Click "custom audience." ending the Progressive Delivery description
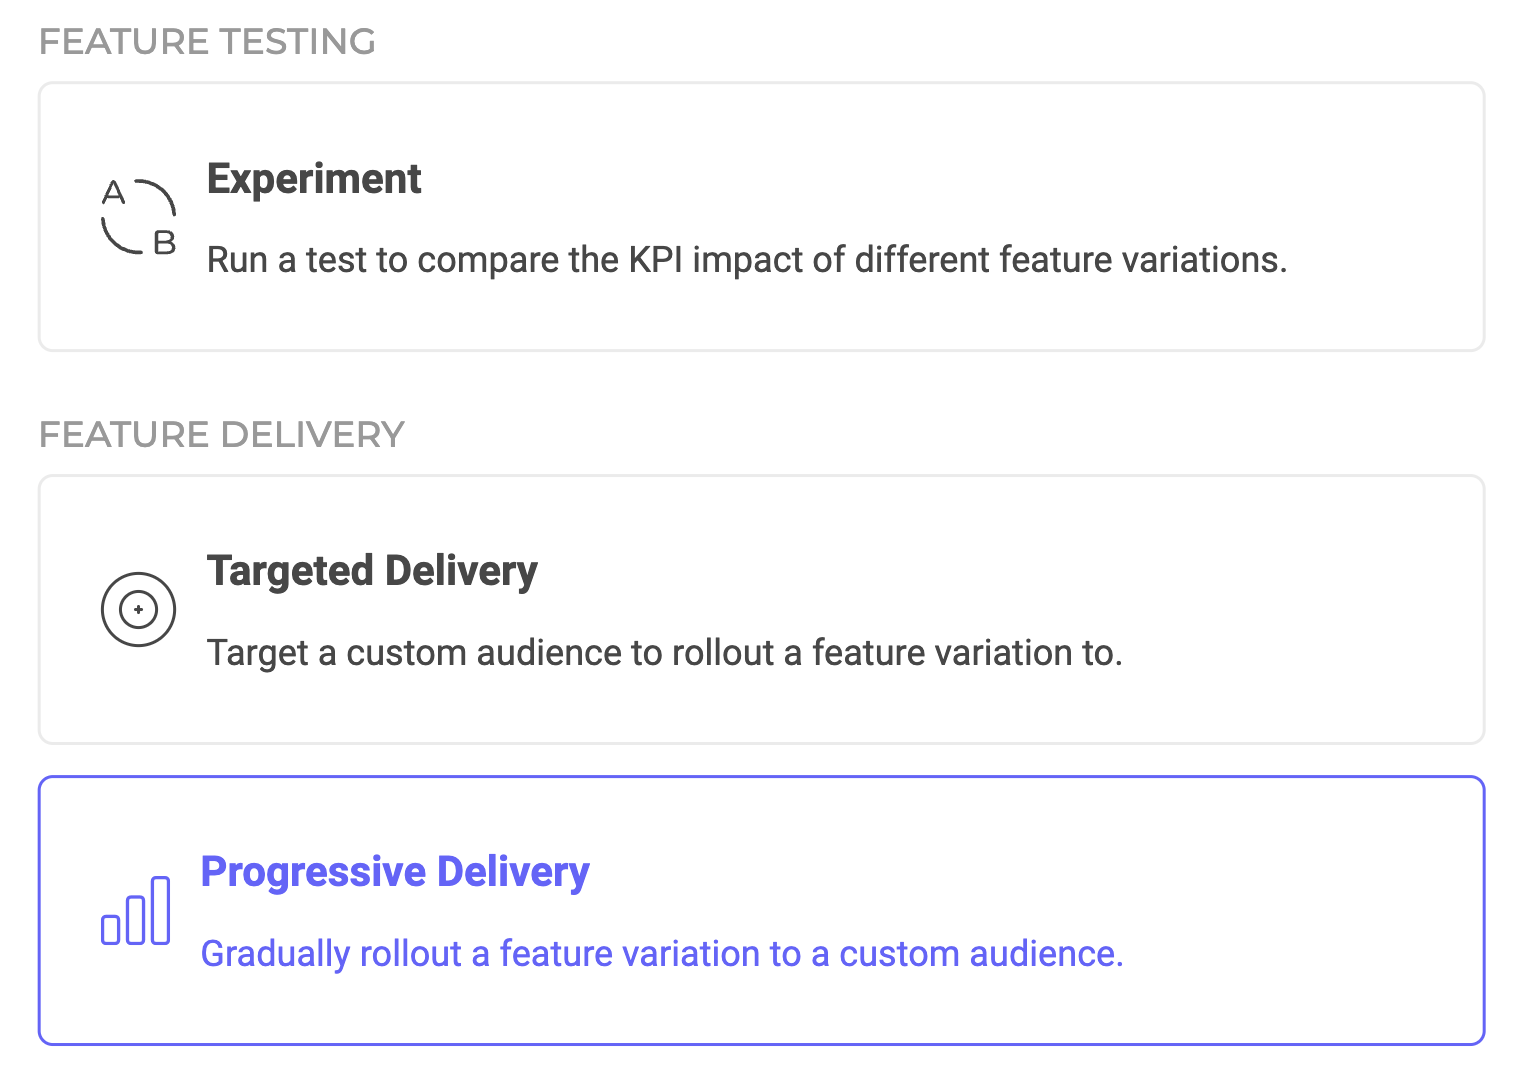1520x1084 pixels. (981, 954)
